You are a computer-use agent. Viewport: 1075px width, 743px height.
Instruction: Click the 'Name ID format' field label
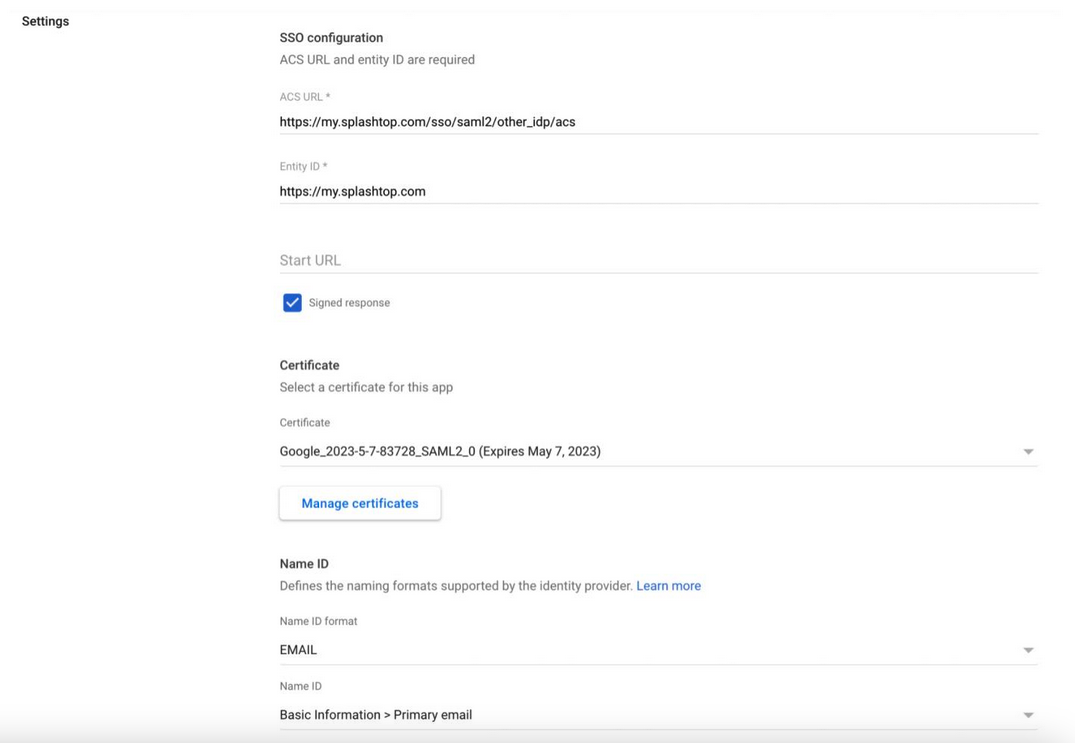[318, 621]
